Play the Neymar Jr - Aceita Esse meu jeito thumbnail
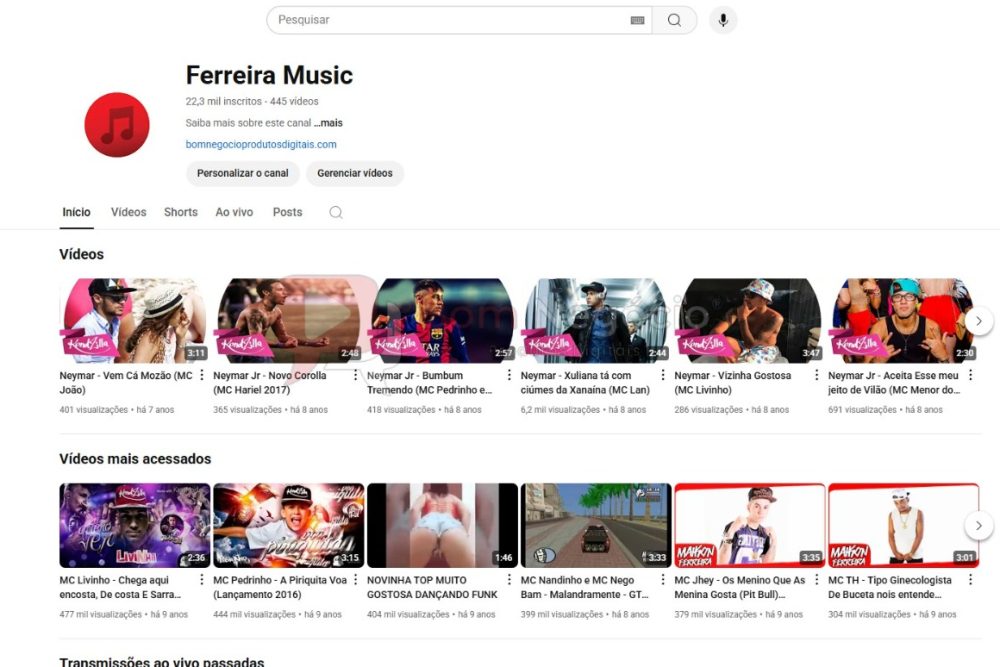 [x=903, y=321]
